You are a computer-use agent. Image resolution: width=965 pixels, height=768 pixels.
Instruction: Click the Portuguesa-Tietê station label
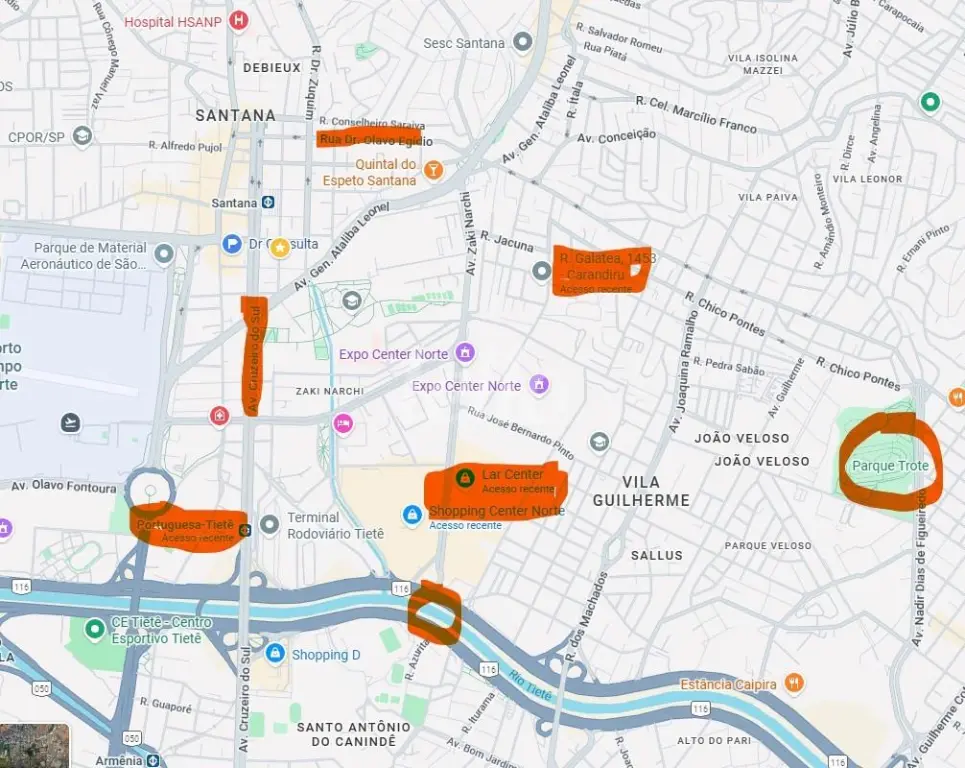click(x=185, y=525)
